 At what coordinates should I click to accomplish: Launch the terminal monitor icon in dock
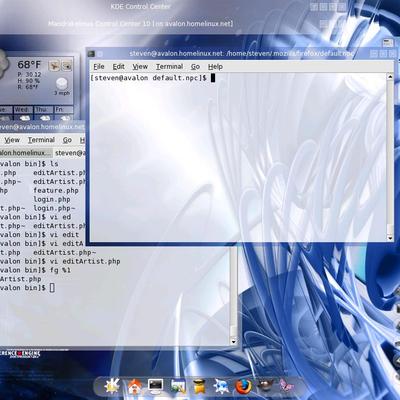pos(156,386)
